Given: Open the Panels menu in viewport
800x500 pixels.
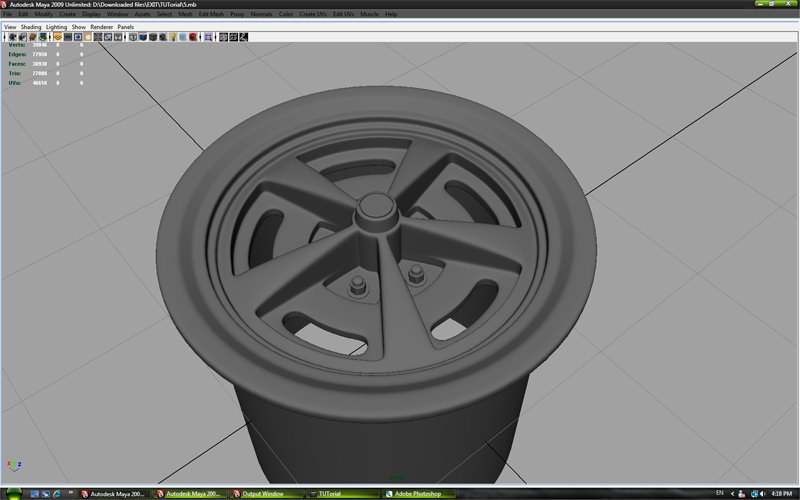Looking at the screenshot, I should tap(125, 27).
